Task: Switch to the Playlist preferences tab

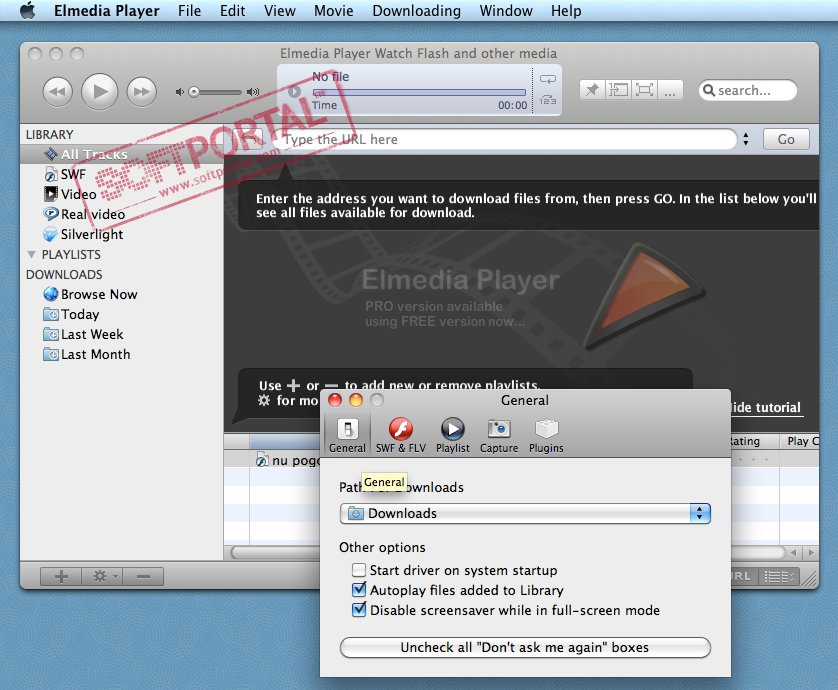Action: click(453, 435)
